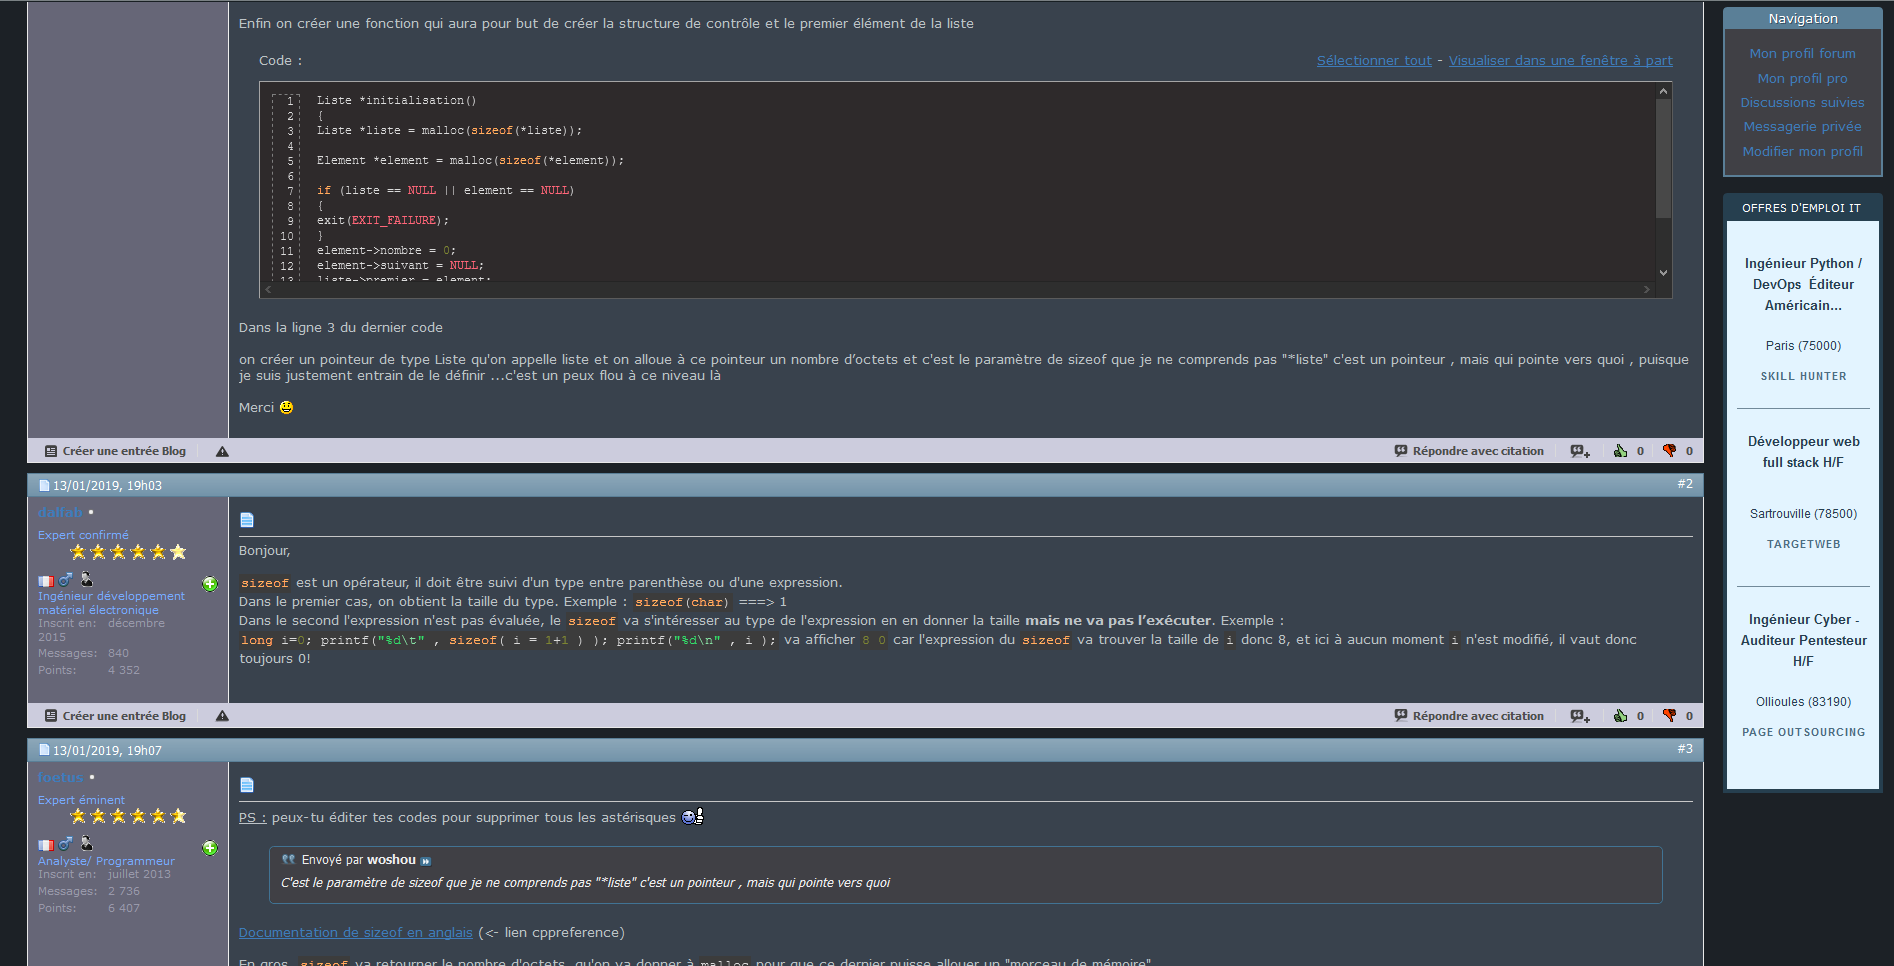The width and height of the screenshot is (1894, 966).
Task: Open job offer 'Ingénieur Cyber - Auditeur Pentesteur'
Action: click(1803, 641)
